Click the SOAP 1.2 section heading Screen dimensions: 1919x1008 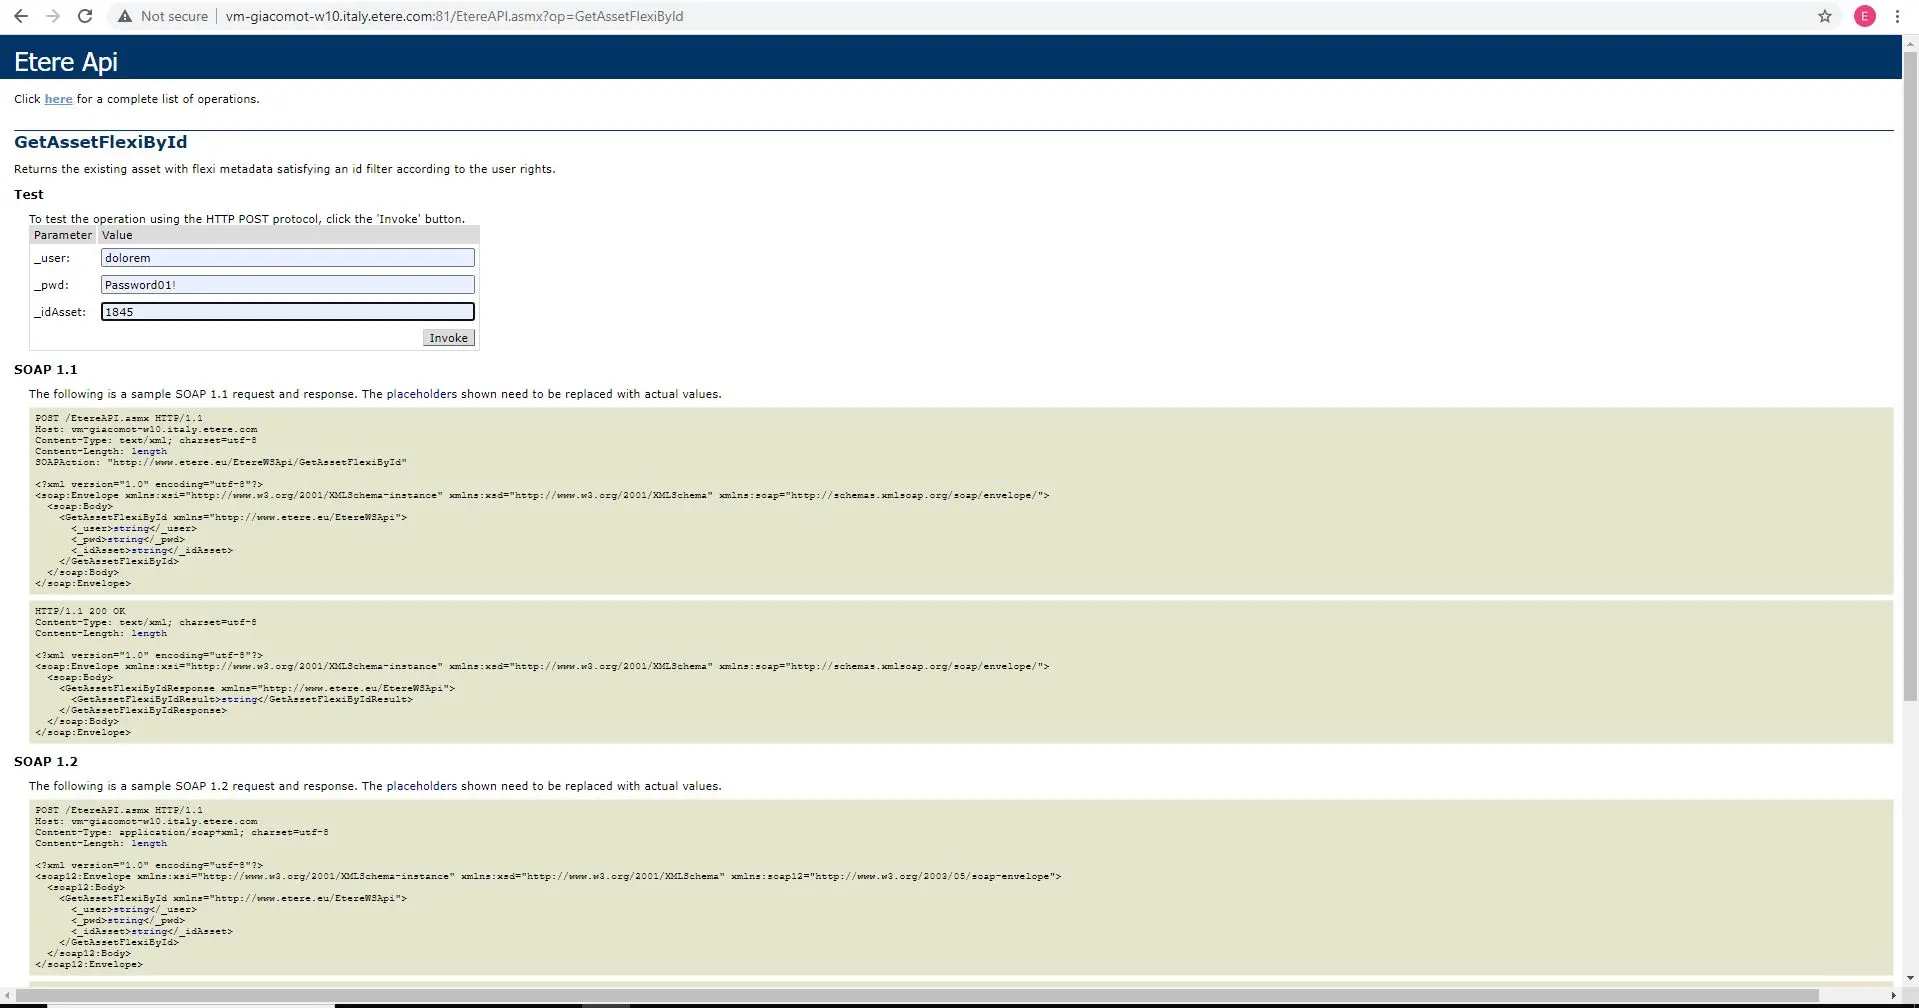coord(45,762)
